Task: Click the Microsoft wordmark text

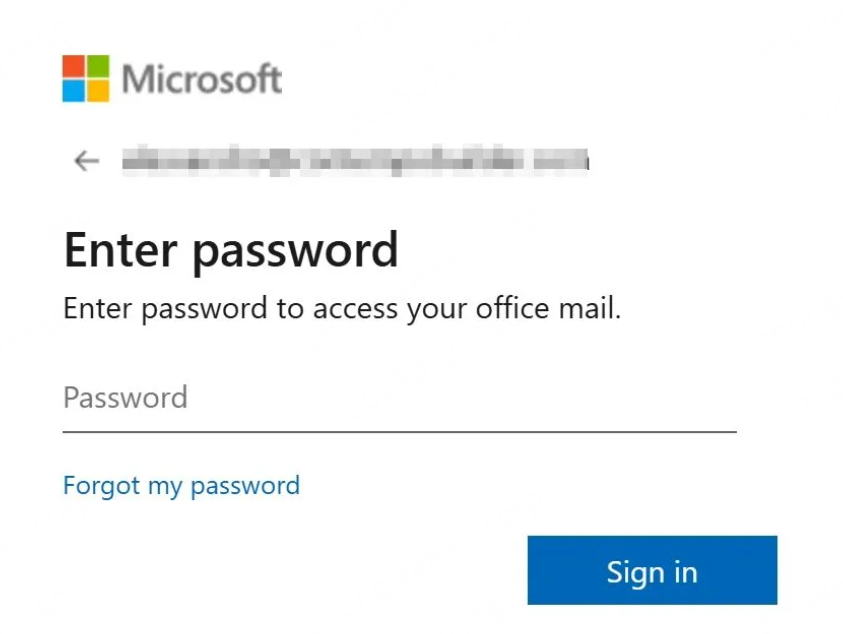Action: pos(202,79)
